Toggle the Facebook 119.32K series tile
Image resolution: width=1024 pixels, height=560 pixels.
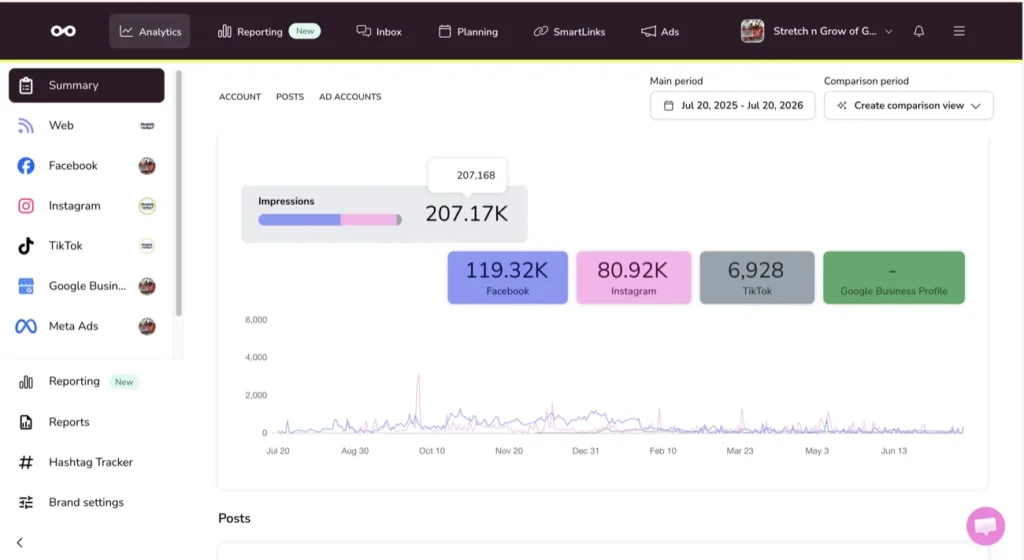pos(507,277)
